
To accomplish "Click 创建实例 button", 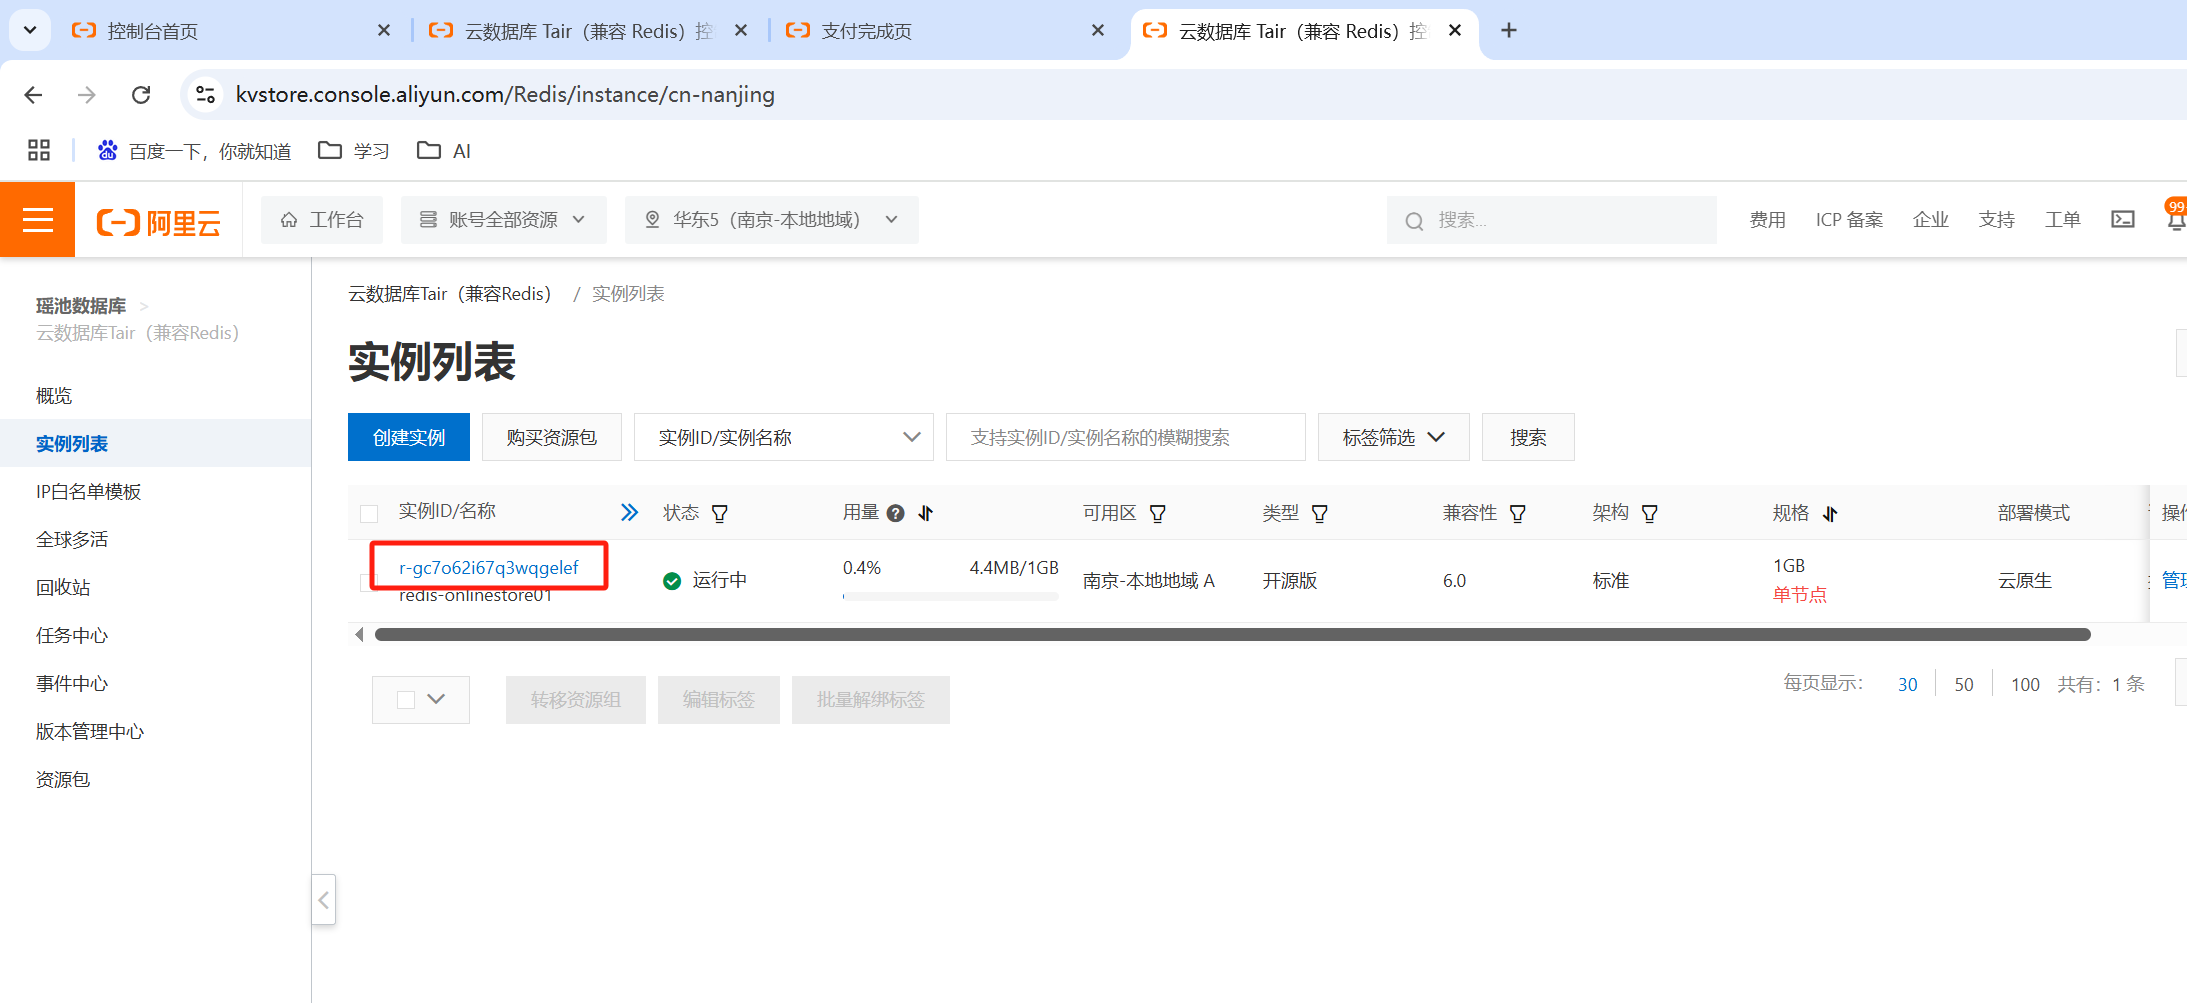I will (x=409, y=437).
